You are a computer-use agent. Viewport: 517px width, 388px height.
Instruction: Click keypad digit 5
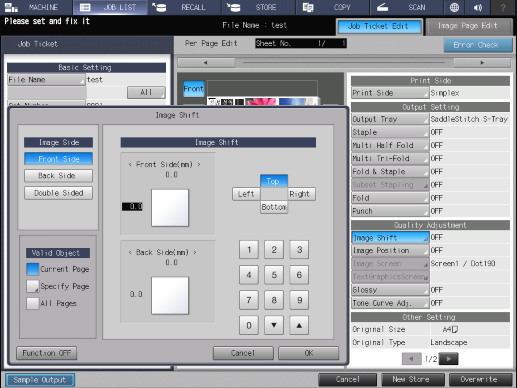point(274,275)
